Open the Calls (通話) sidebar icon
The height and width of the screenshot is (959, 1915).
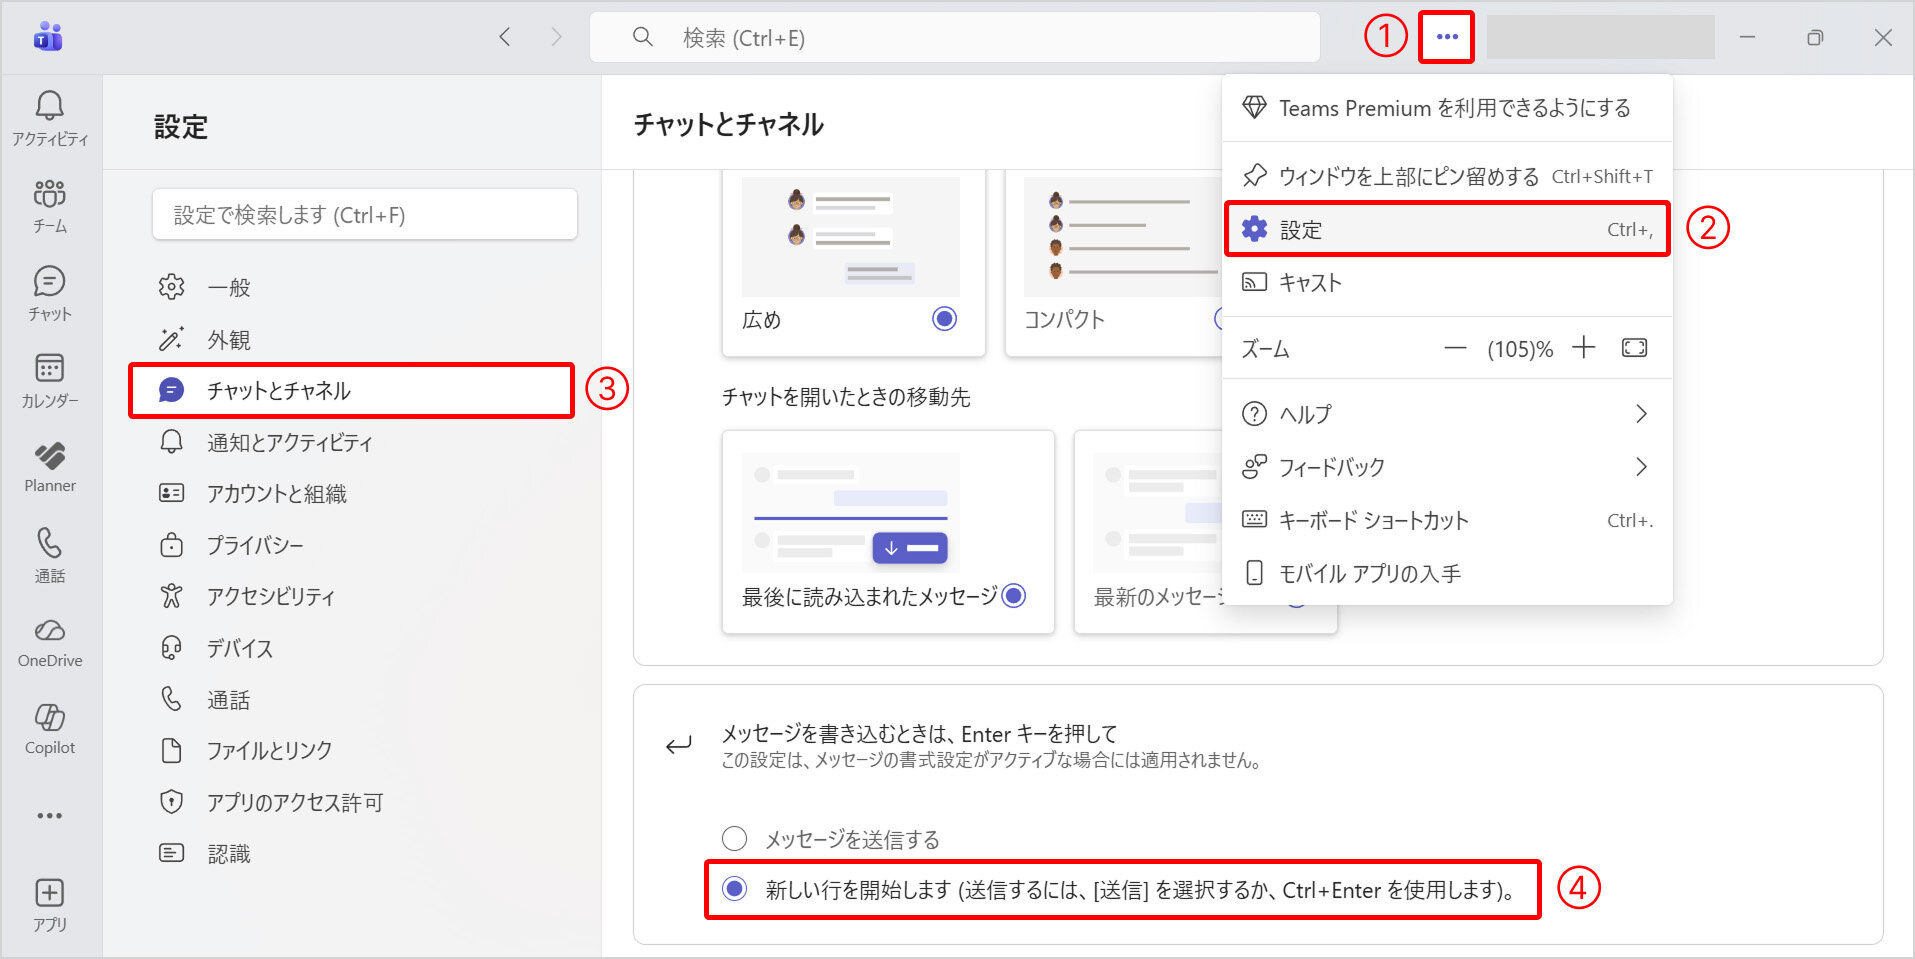pyautogui.click(x=49, y=555)
